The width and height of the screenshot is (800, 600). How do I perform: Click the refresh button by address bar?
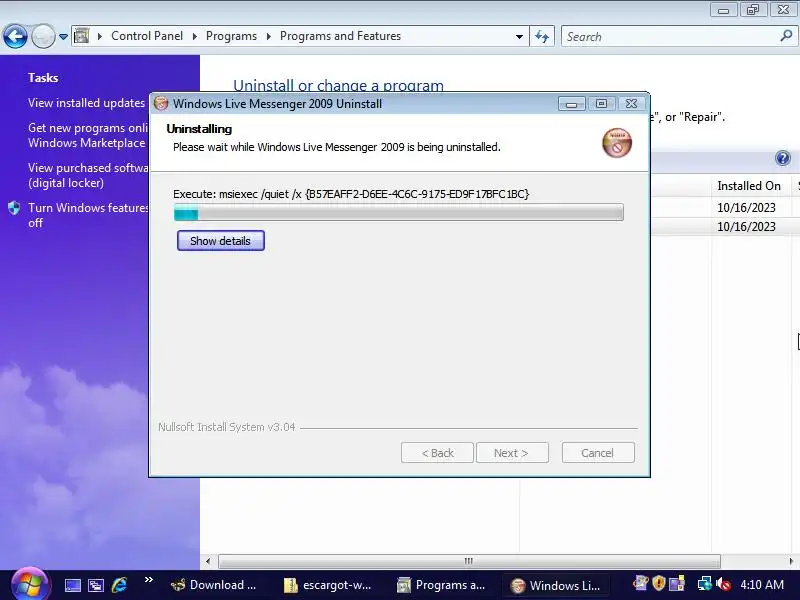[x=542, y=36]
